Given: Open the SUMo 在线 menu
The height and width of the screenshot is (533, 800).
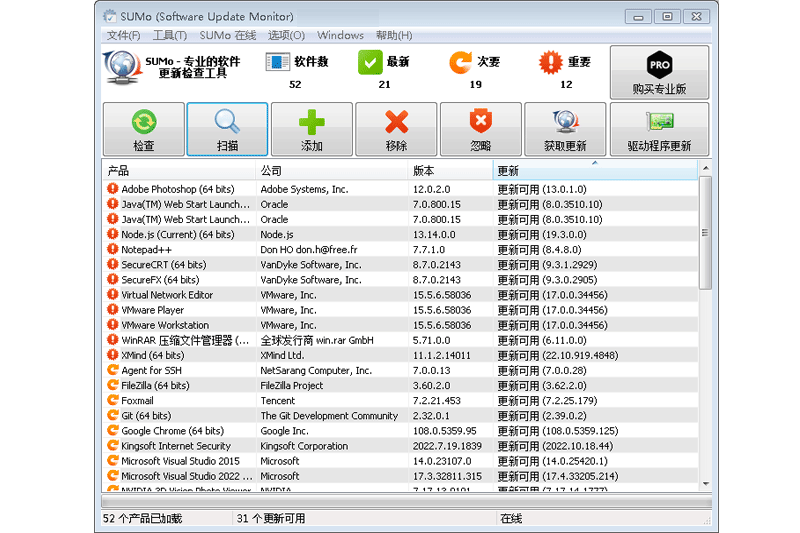Looking at the screenshot, I should (228, 35).
